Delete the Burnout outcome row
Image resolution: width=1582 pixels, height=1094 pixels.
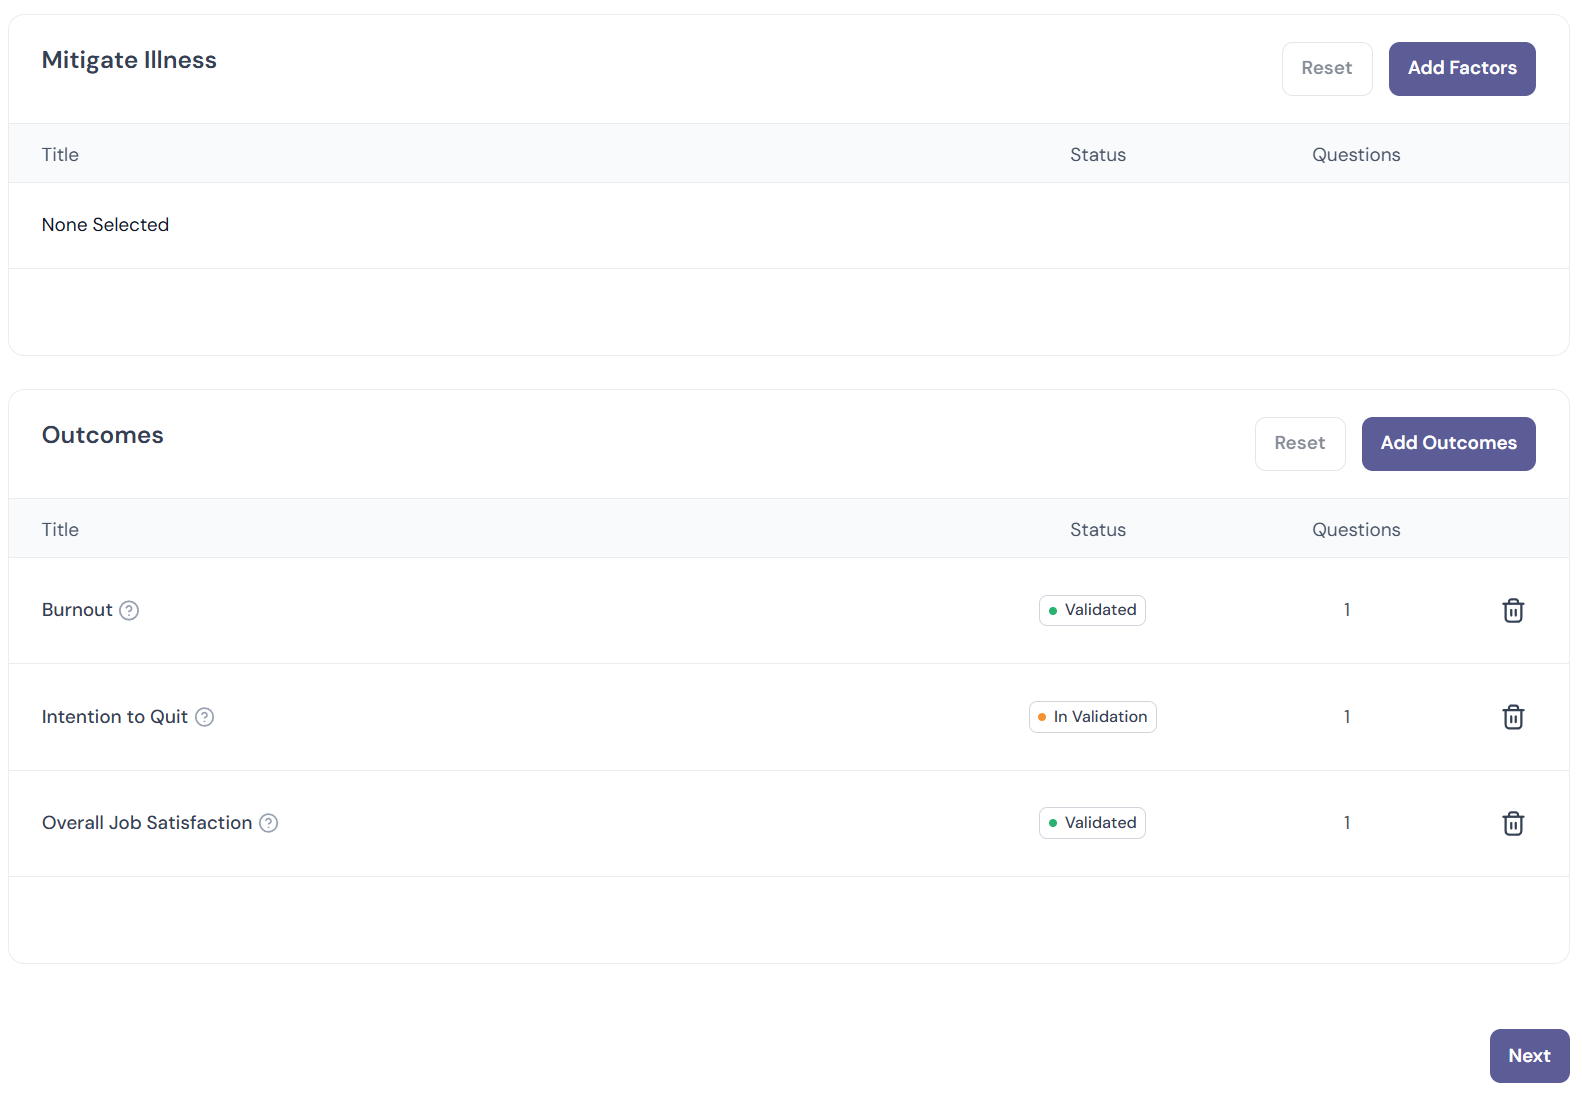[x=1513, y=610]
